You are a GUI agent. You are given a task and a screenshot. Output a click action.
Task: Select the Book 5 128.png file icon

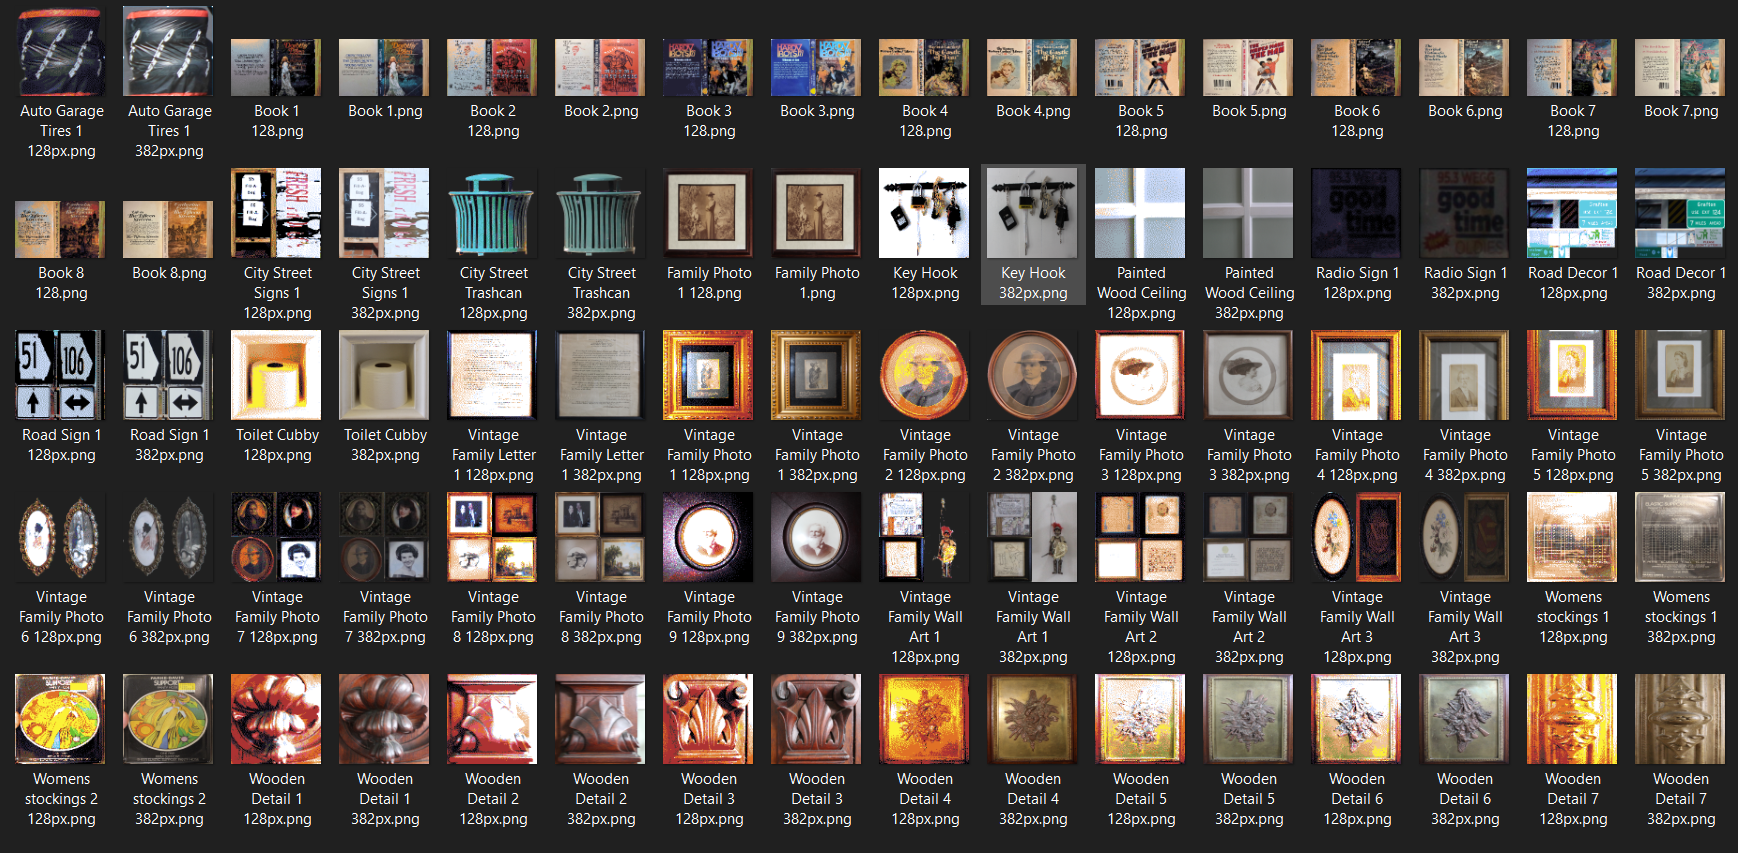coord(1141,67)
